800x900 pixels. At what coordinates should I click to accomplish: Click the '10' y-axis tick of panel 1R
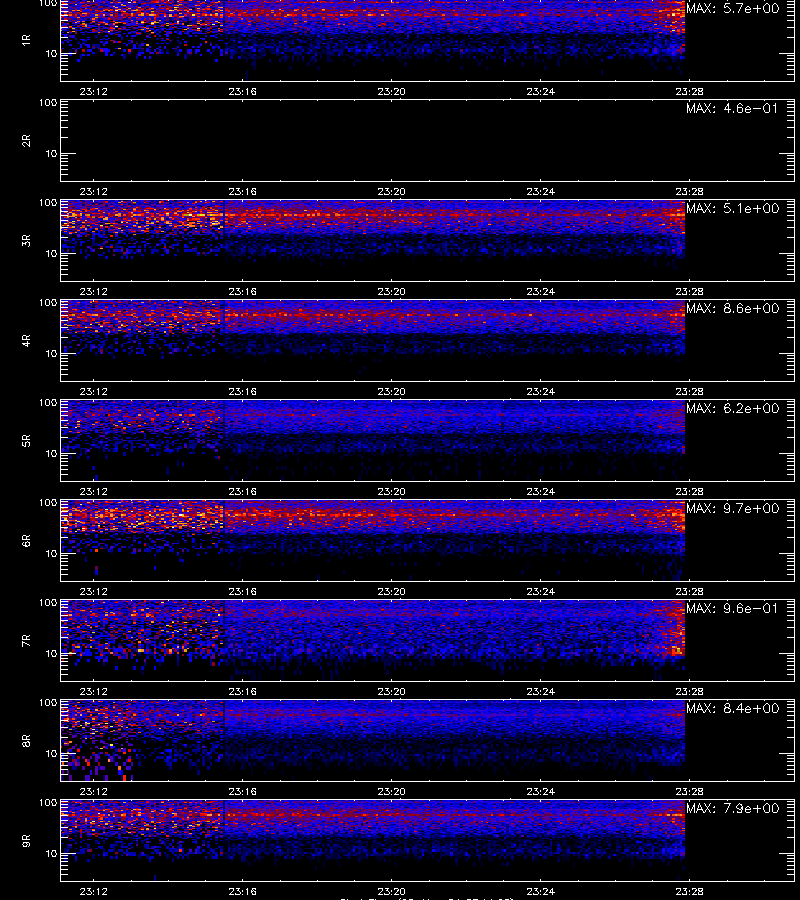click(x=51, y=53)
